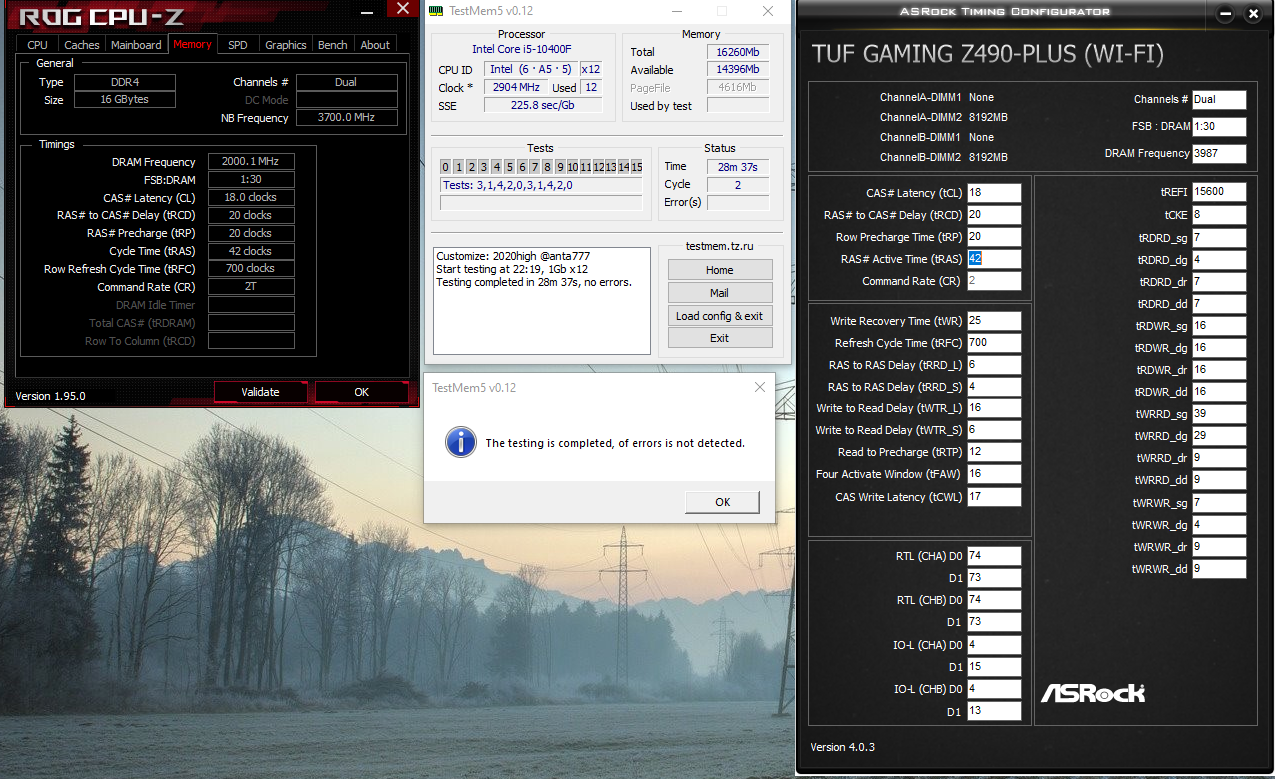Click the TestMem5 title bar app icon
Screen dimensions: 1275x779
(435, 10)
